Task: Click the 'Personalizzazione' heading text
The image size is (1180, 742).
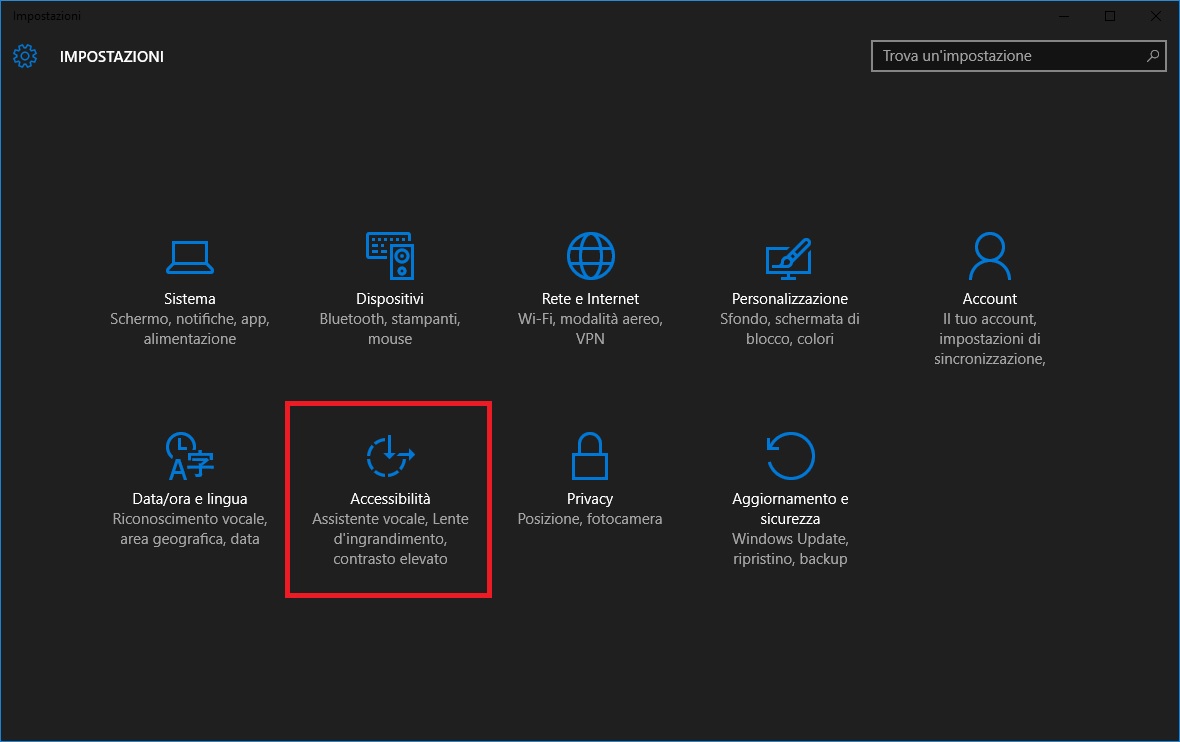Action: tap(789, 299)
